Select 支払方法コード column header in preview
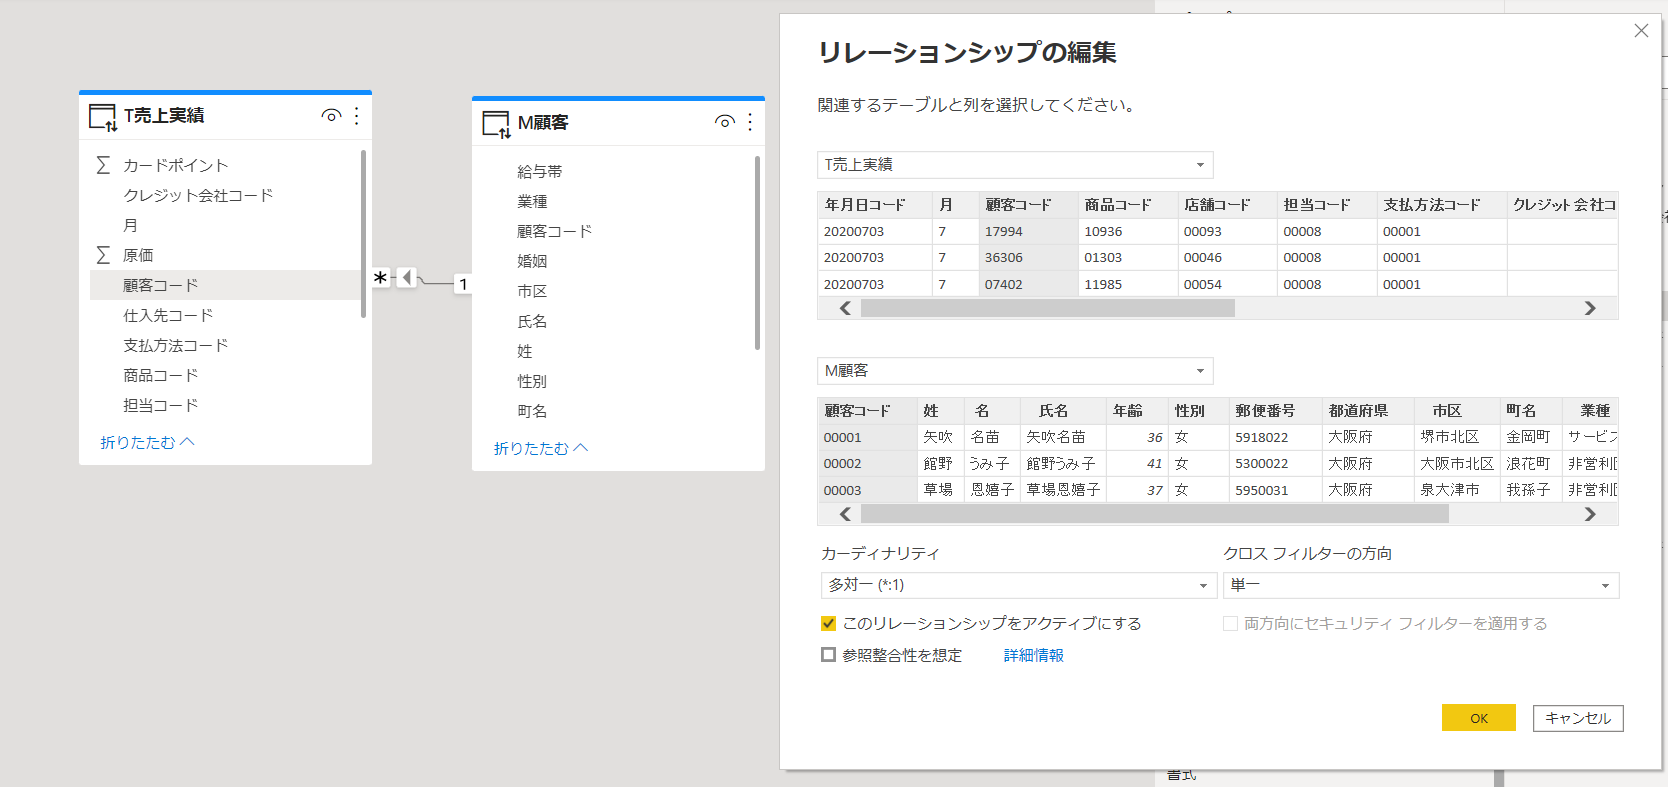The image size is (1668, 787). point(1442,205)
